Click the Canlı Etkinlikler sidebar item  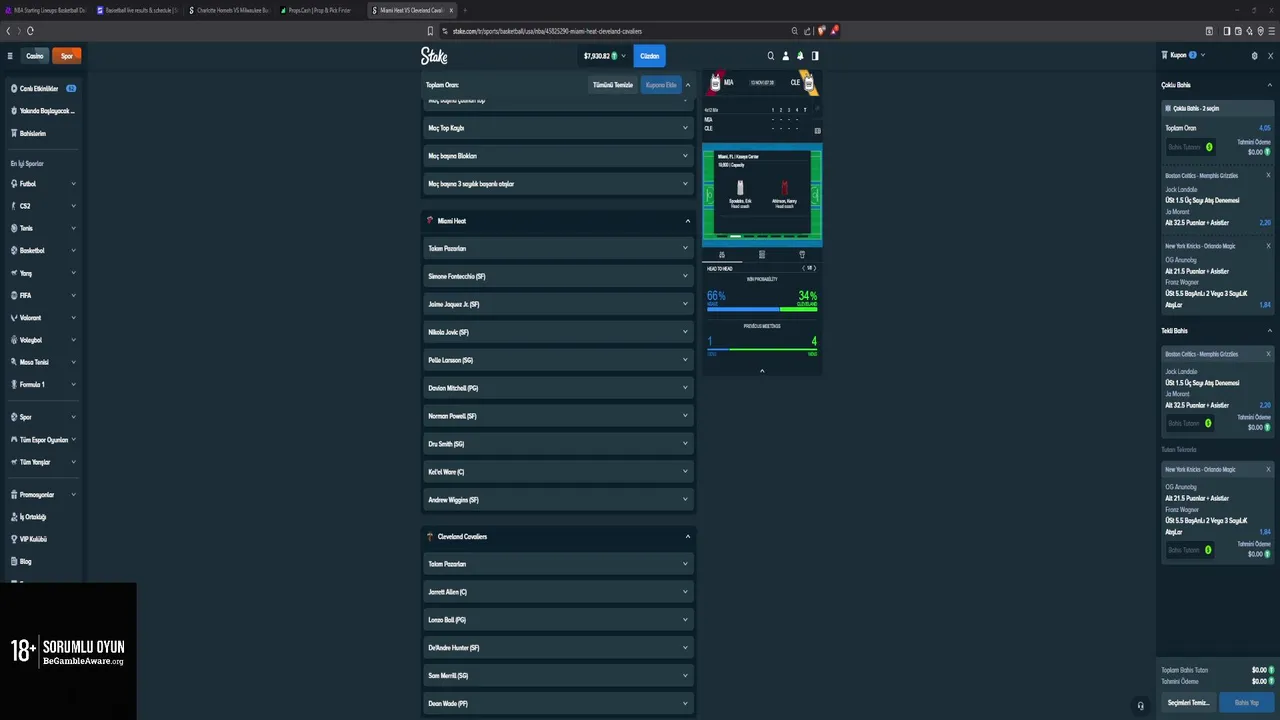(43, 89)
